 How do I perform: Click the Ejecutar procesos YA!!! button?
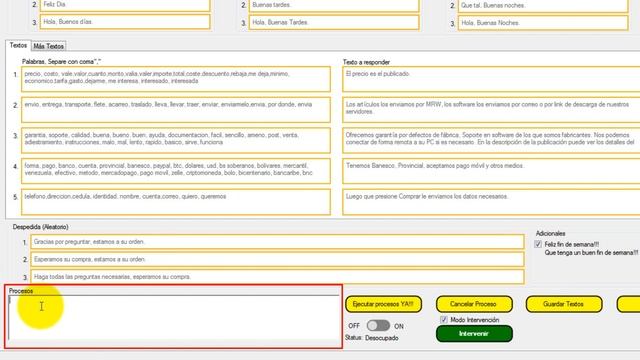tap(383, 304)
